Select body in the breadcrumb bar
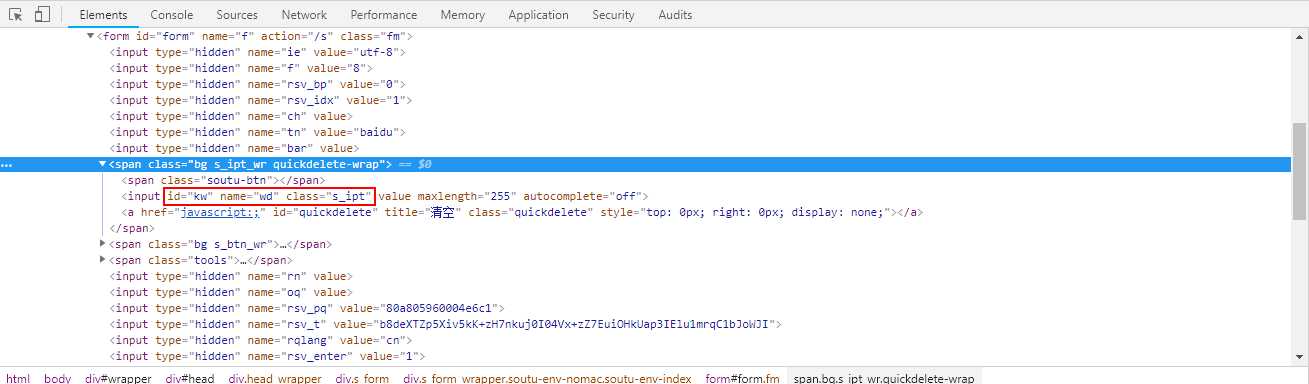The image size is (1309, 384). coord(57,379)
